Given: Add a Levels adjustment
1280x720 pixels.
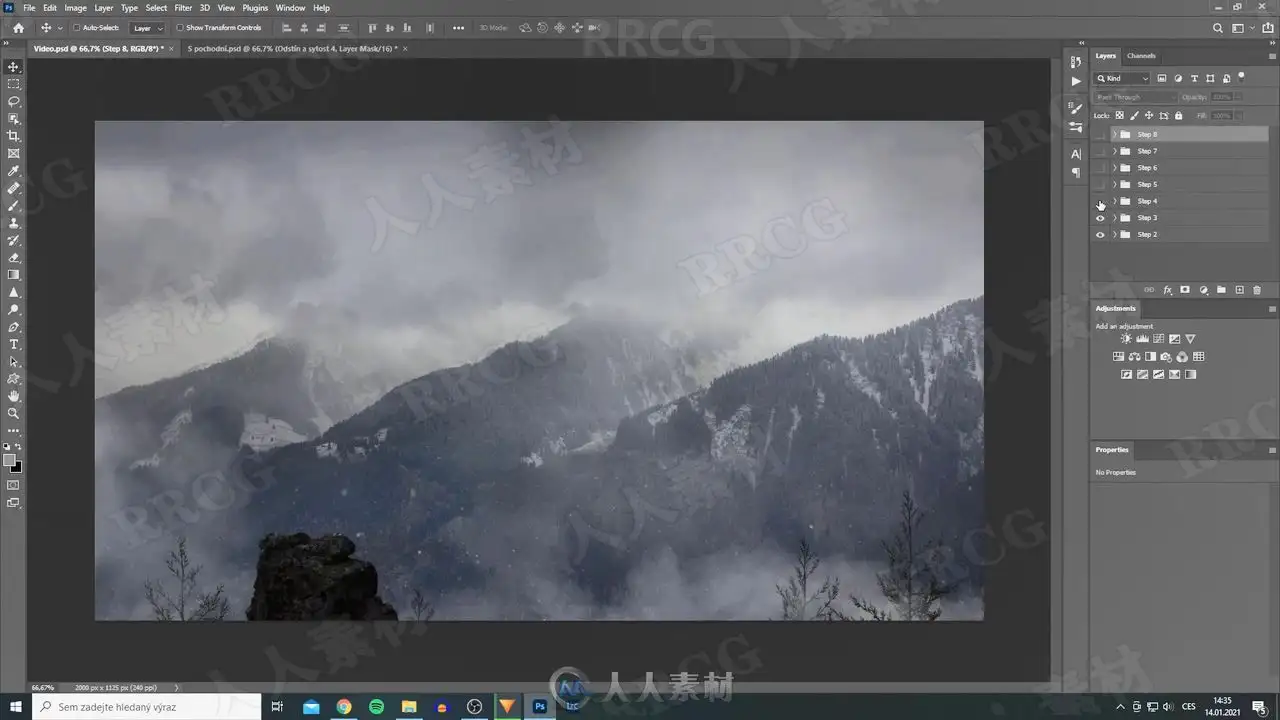Looking at the screenshot, I should click(1142, 339).
